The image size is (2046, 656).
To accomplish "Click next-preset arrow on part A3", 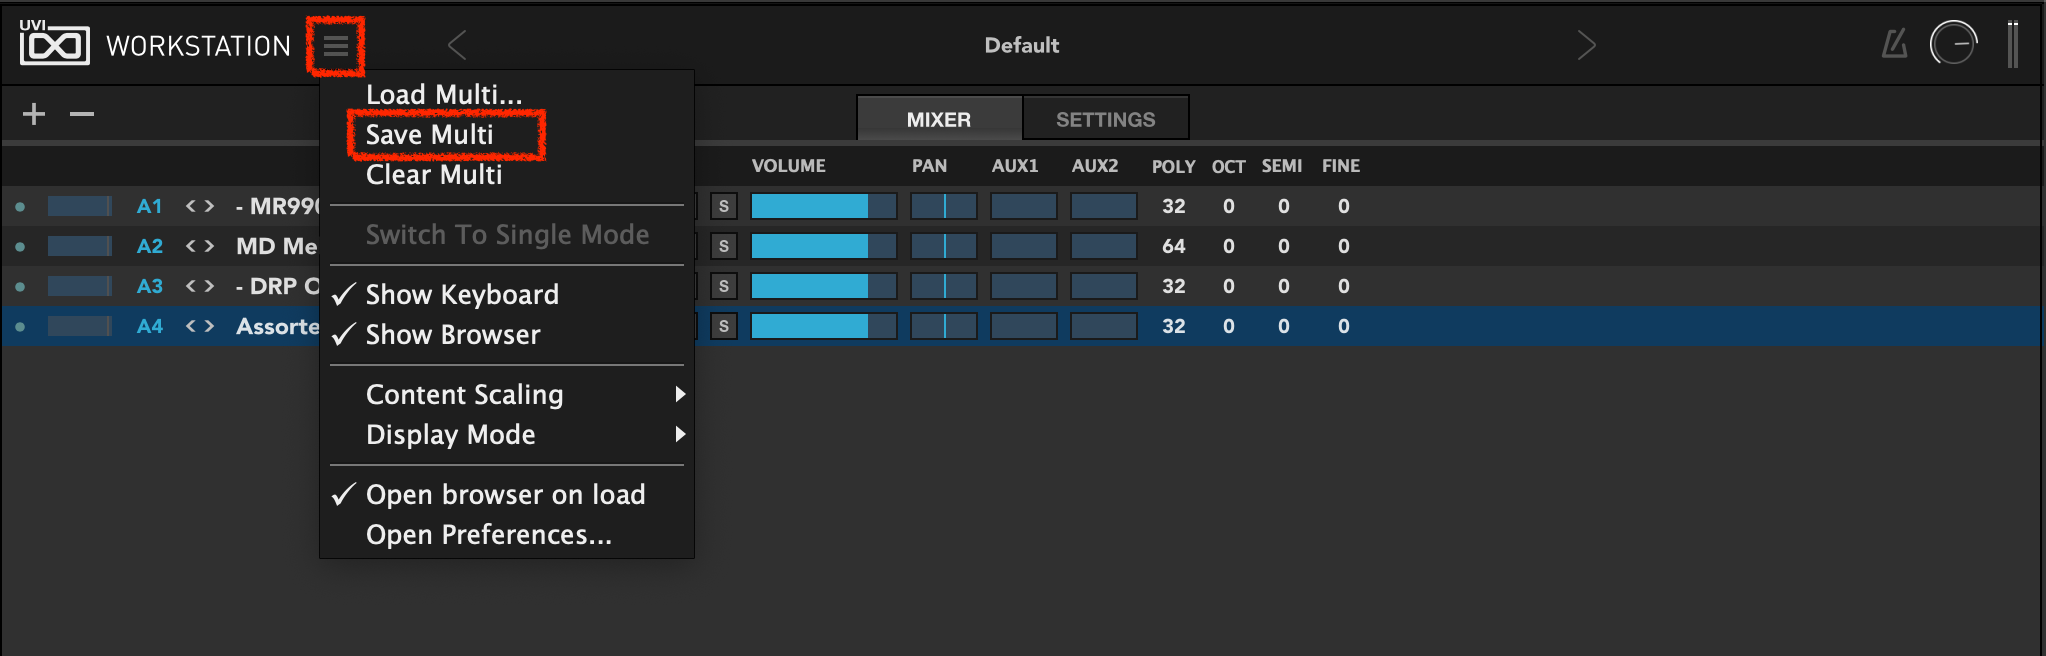I will click(x=209, y=286).
